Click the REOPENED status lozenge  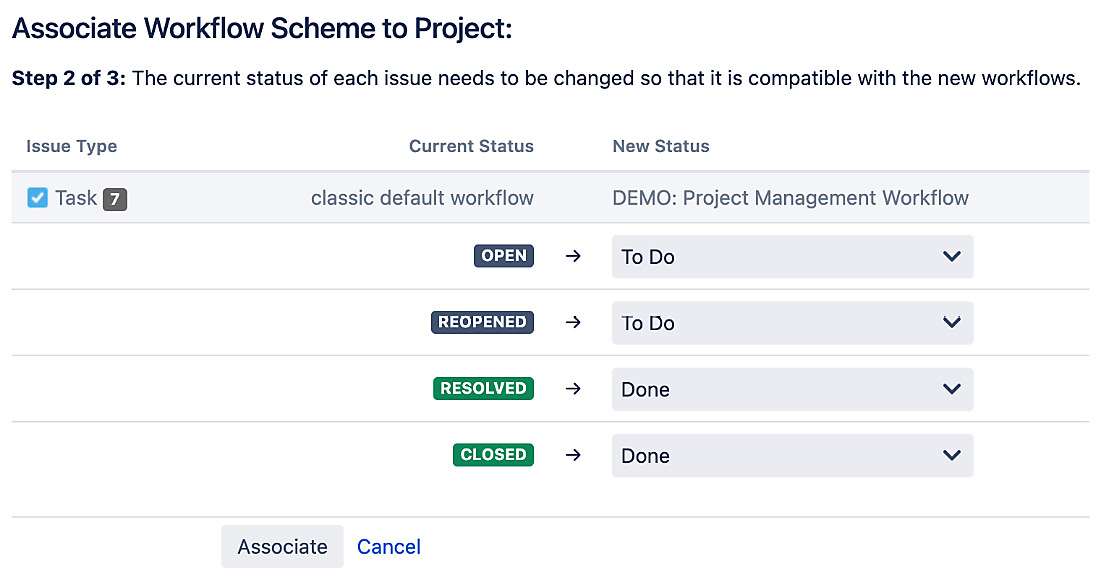482,322
